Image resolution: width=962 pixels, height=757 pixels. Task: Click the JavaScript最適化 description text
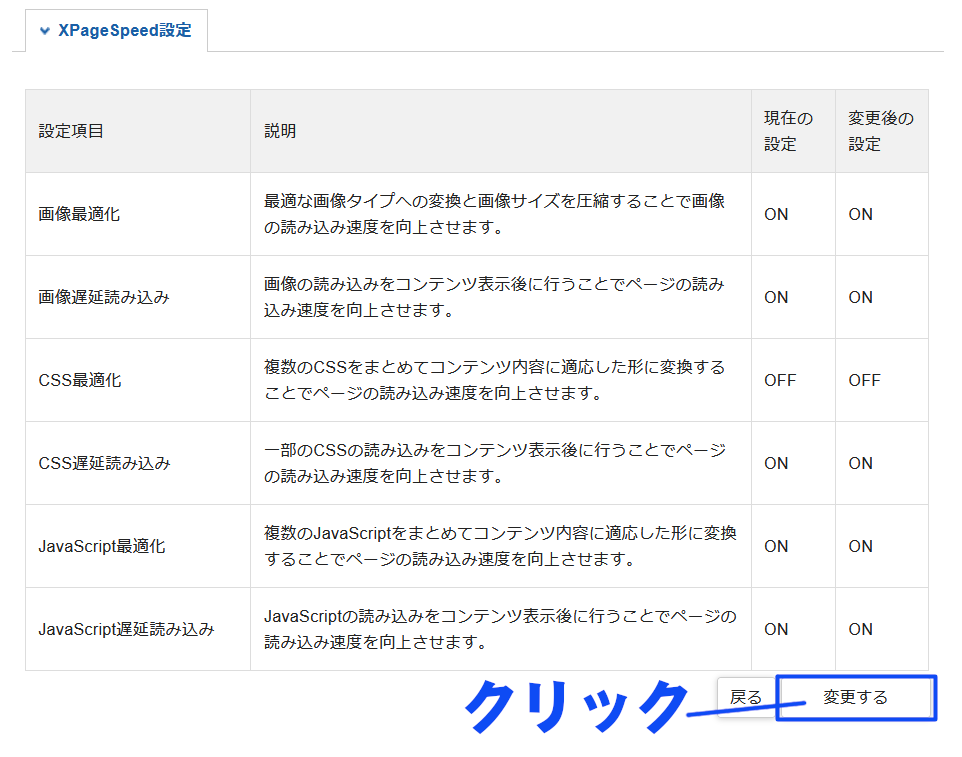pyautogui.click(x=500, y=546)
